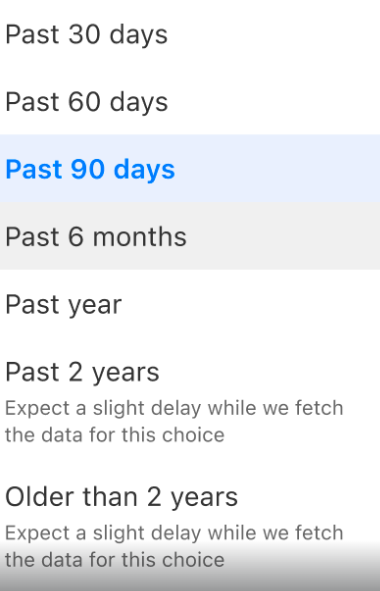The width and height of the screenshot is (380, 591).
Task: Choose data older than two years
Action: 190,527
